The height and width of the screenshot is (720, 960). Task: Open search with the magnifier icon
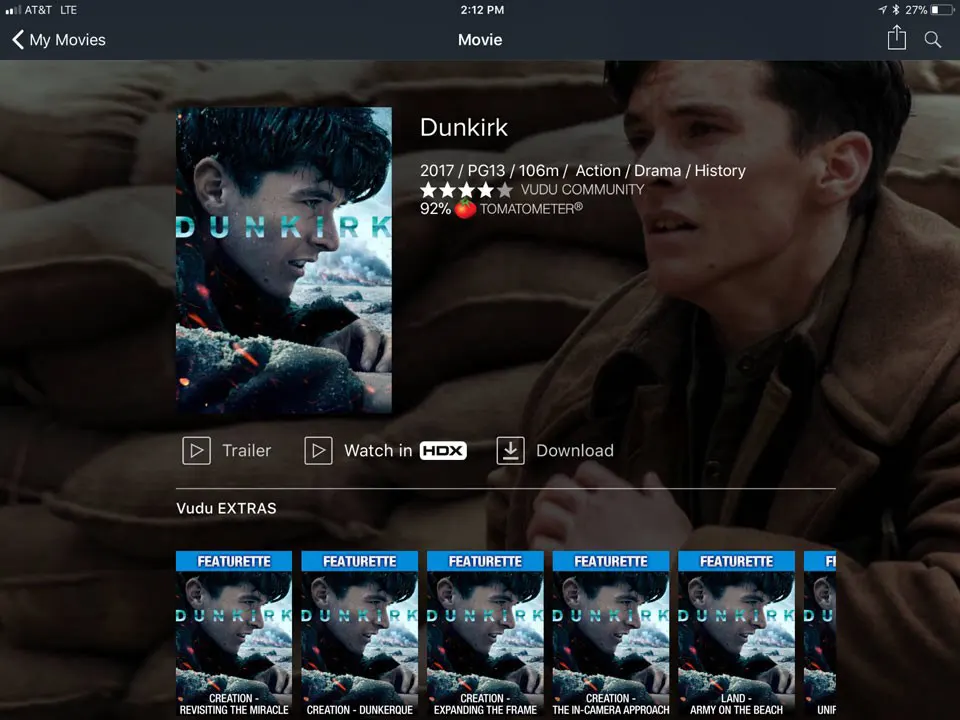tap(932, 40)
